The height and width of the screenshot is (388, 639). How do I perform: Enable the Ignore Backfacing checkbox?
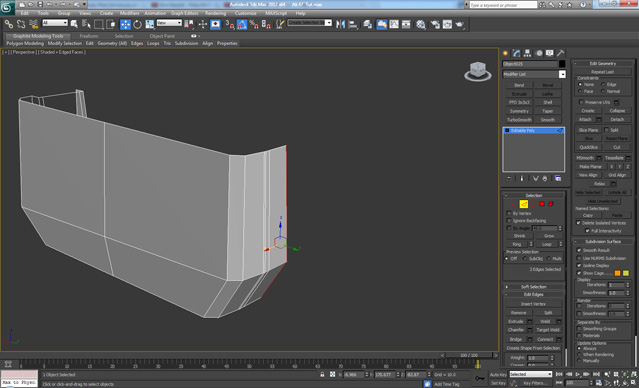tap(509, 220)
